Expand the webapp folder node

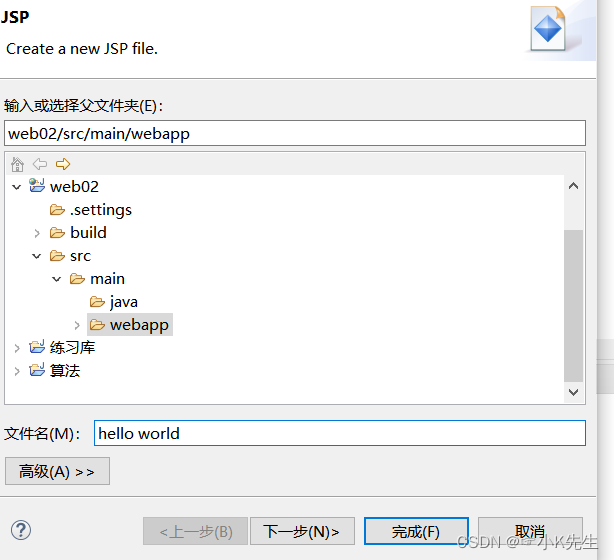click(77, 325)
